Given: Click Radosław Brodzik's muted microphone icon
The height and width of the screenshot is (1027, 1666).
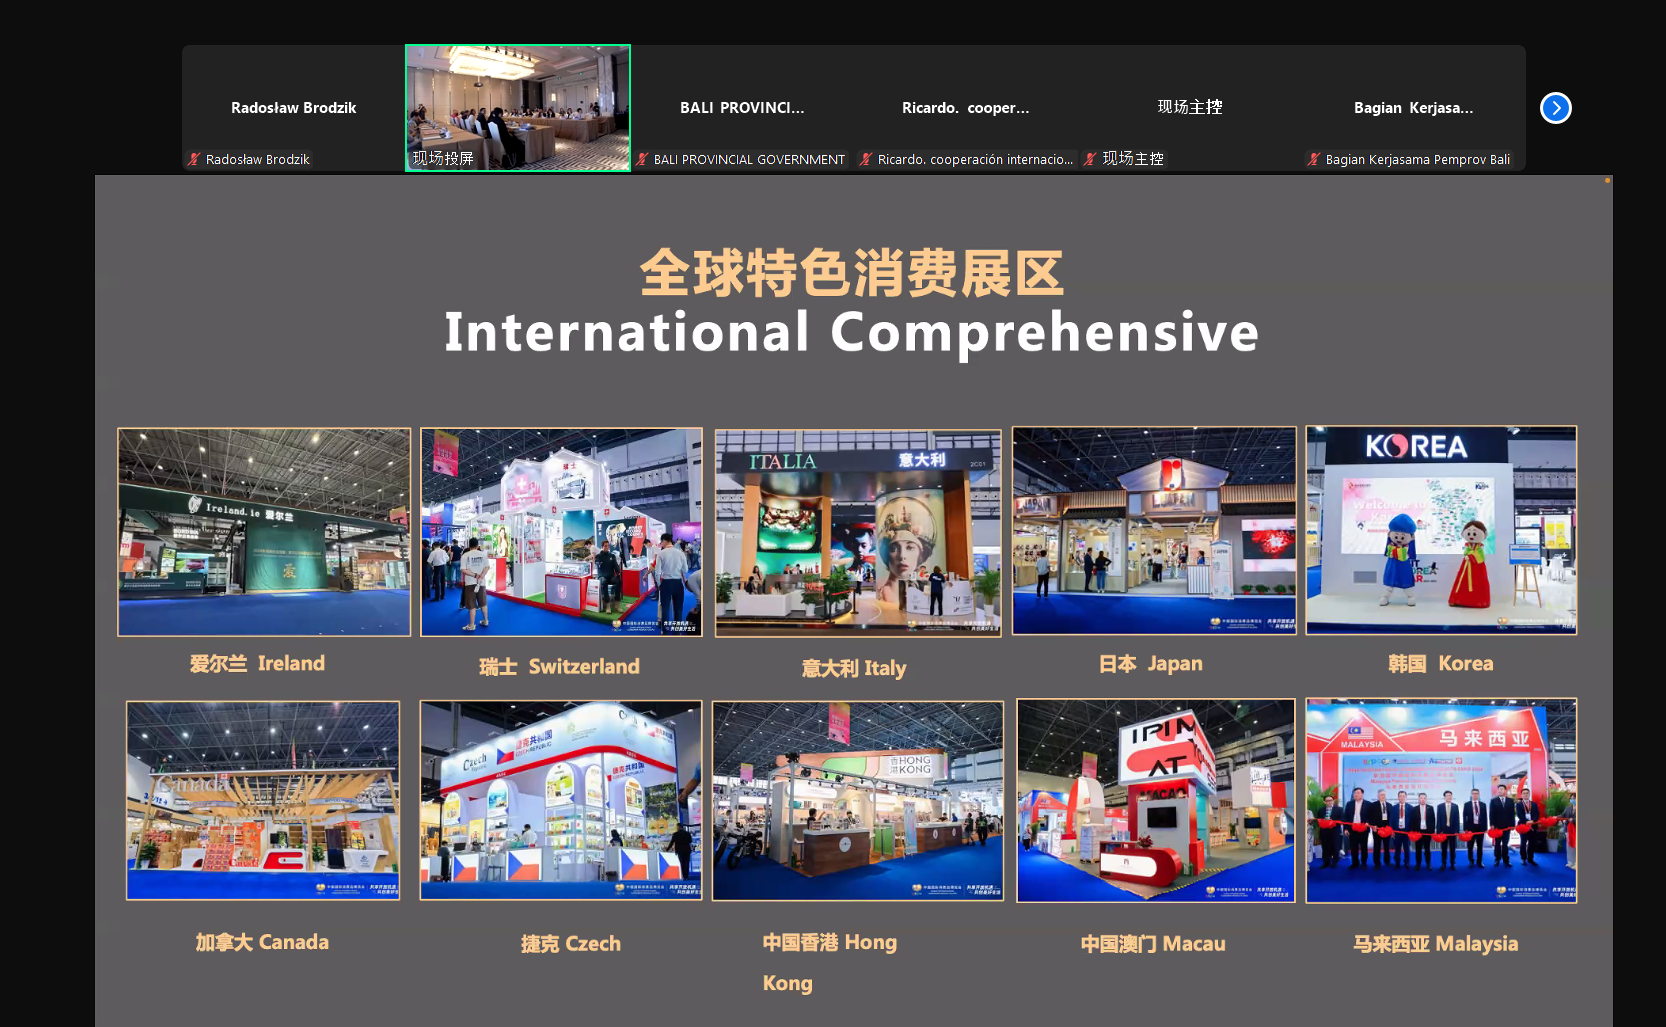Looking at the screenshot, I should click(x=195, y=159).
